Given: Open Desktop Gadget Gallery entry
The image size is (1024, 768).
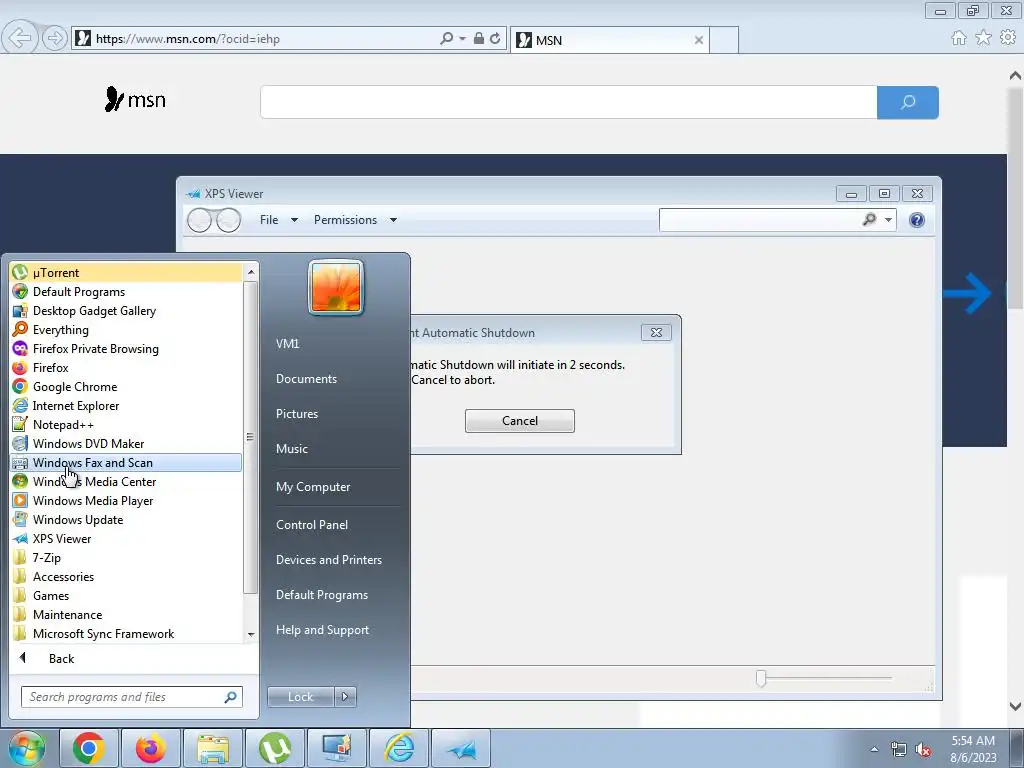Looking at the screenshot, I should coord(126,310).
